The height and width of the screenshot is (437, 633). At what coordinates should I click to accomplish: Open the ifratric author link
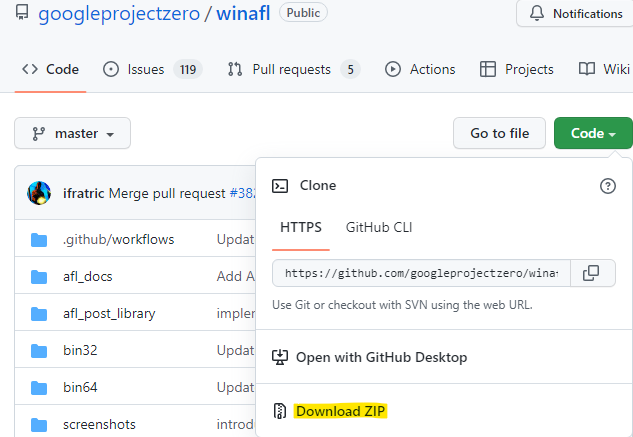(x=84, y=193)
